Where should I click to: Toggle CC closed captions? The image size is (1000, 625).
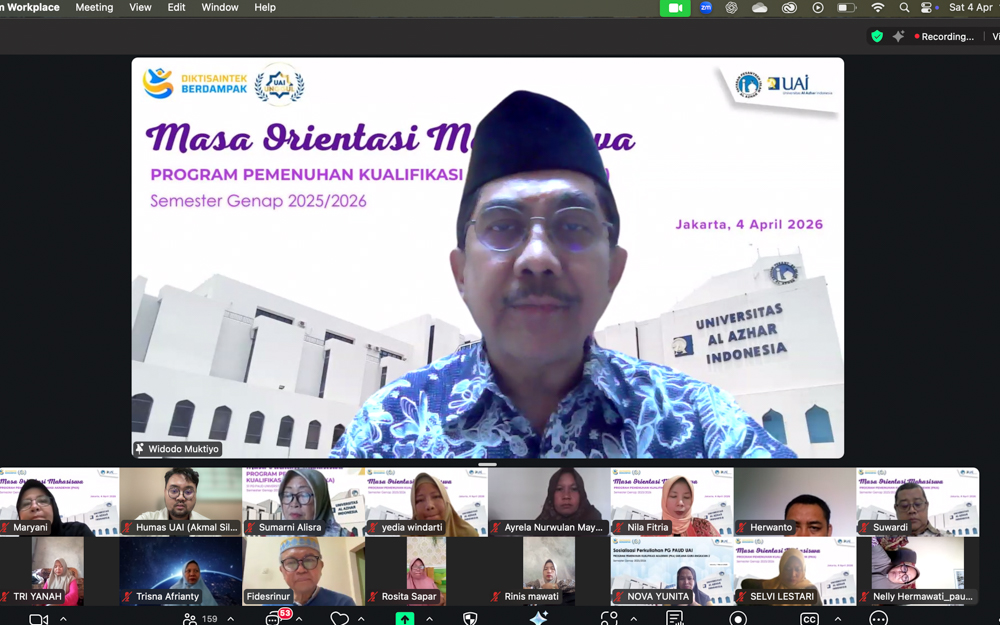coord(809,619)
